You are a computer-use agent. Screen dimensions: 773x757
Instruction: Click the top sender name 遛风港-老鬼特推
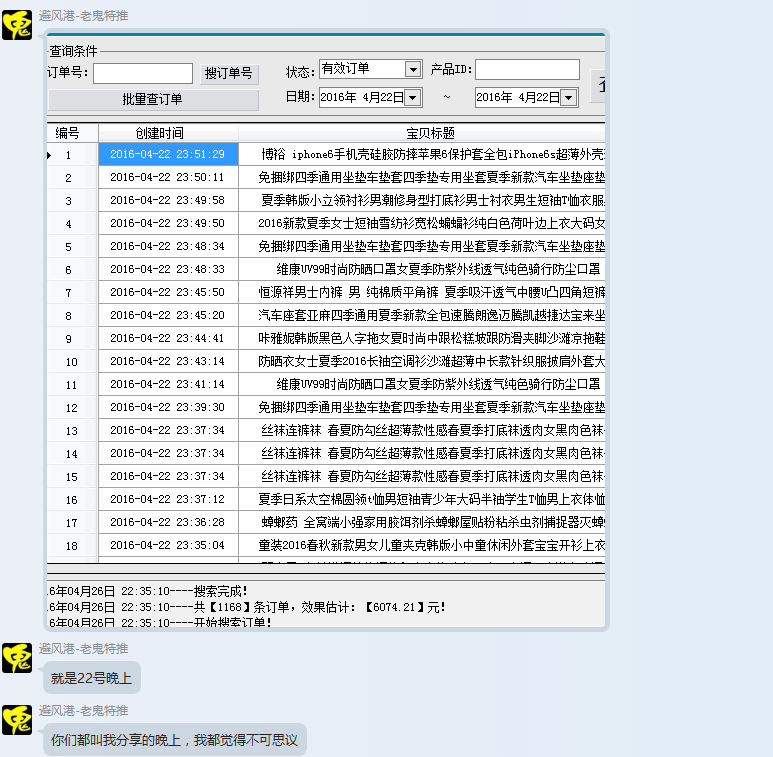pos(83,16)
